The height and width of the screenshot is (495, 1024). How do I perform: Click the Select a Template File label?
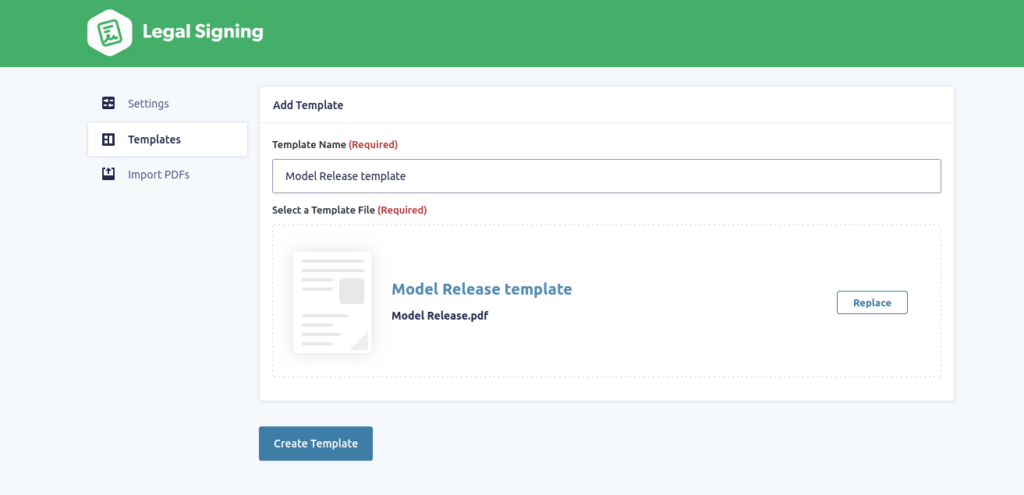349,210
